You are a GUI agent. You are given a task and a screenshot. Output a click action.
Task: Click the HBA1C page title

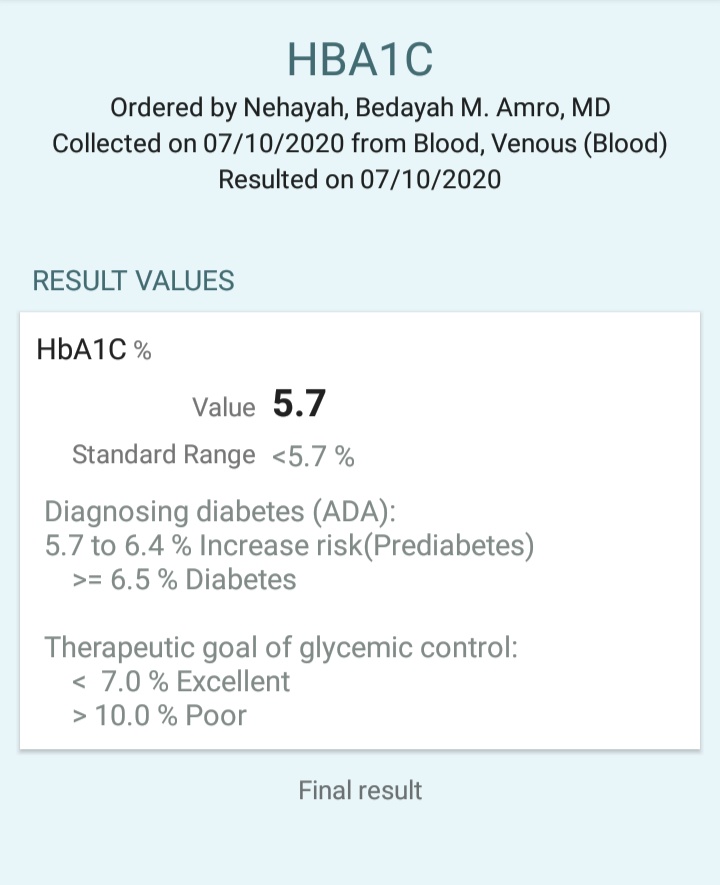point(360,59)
